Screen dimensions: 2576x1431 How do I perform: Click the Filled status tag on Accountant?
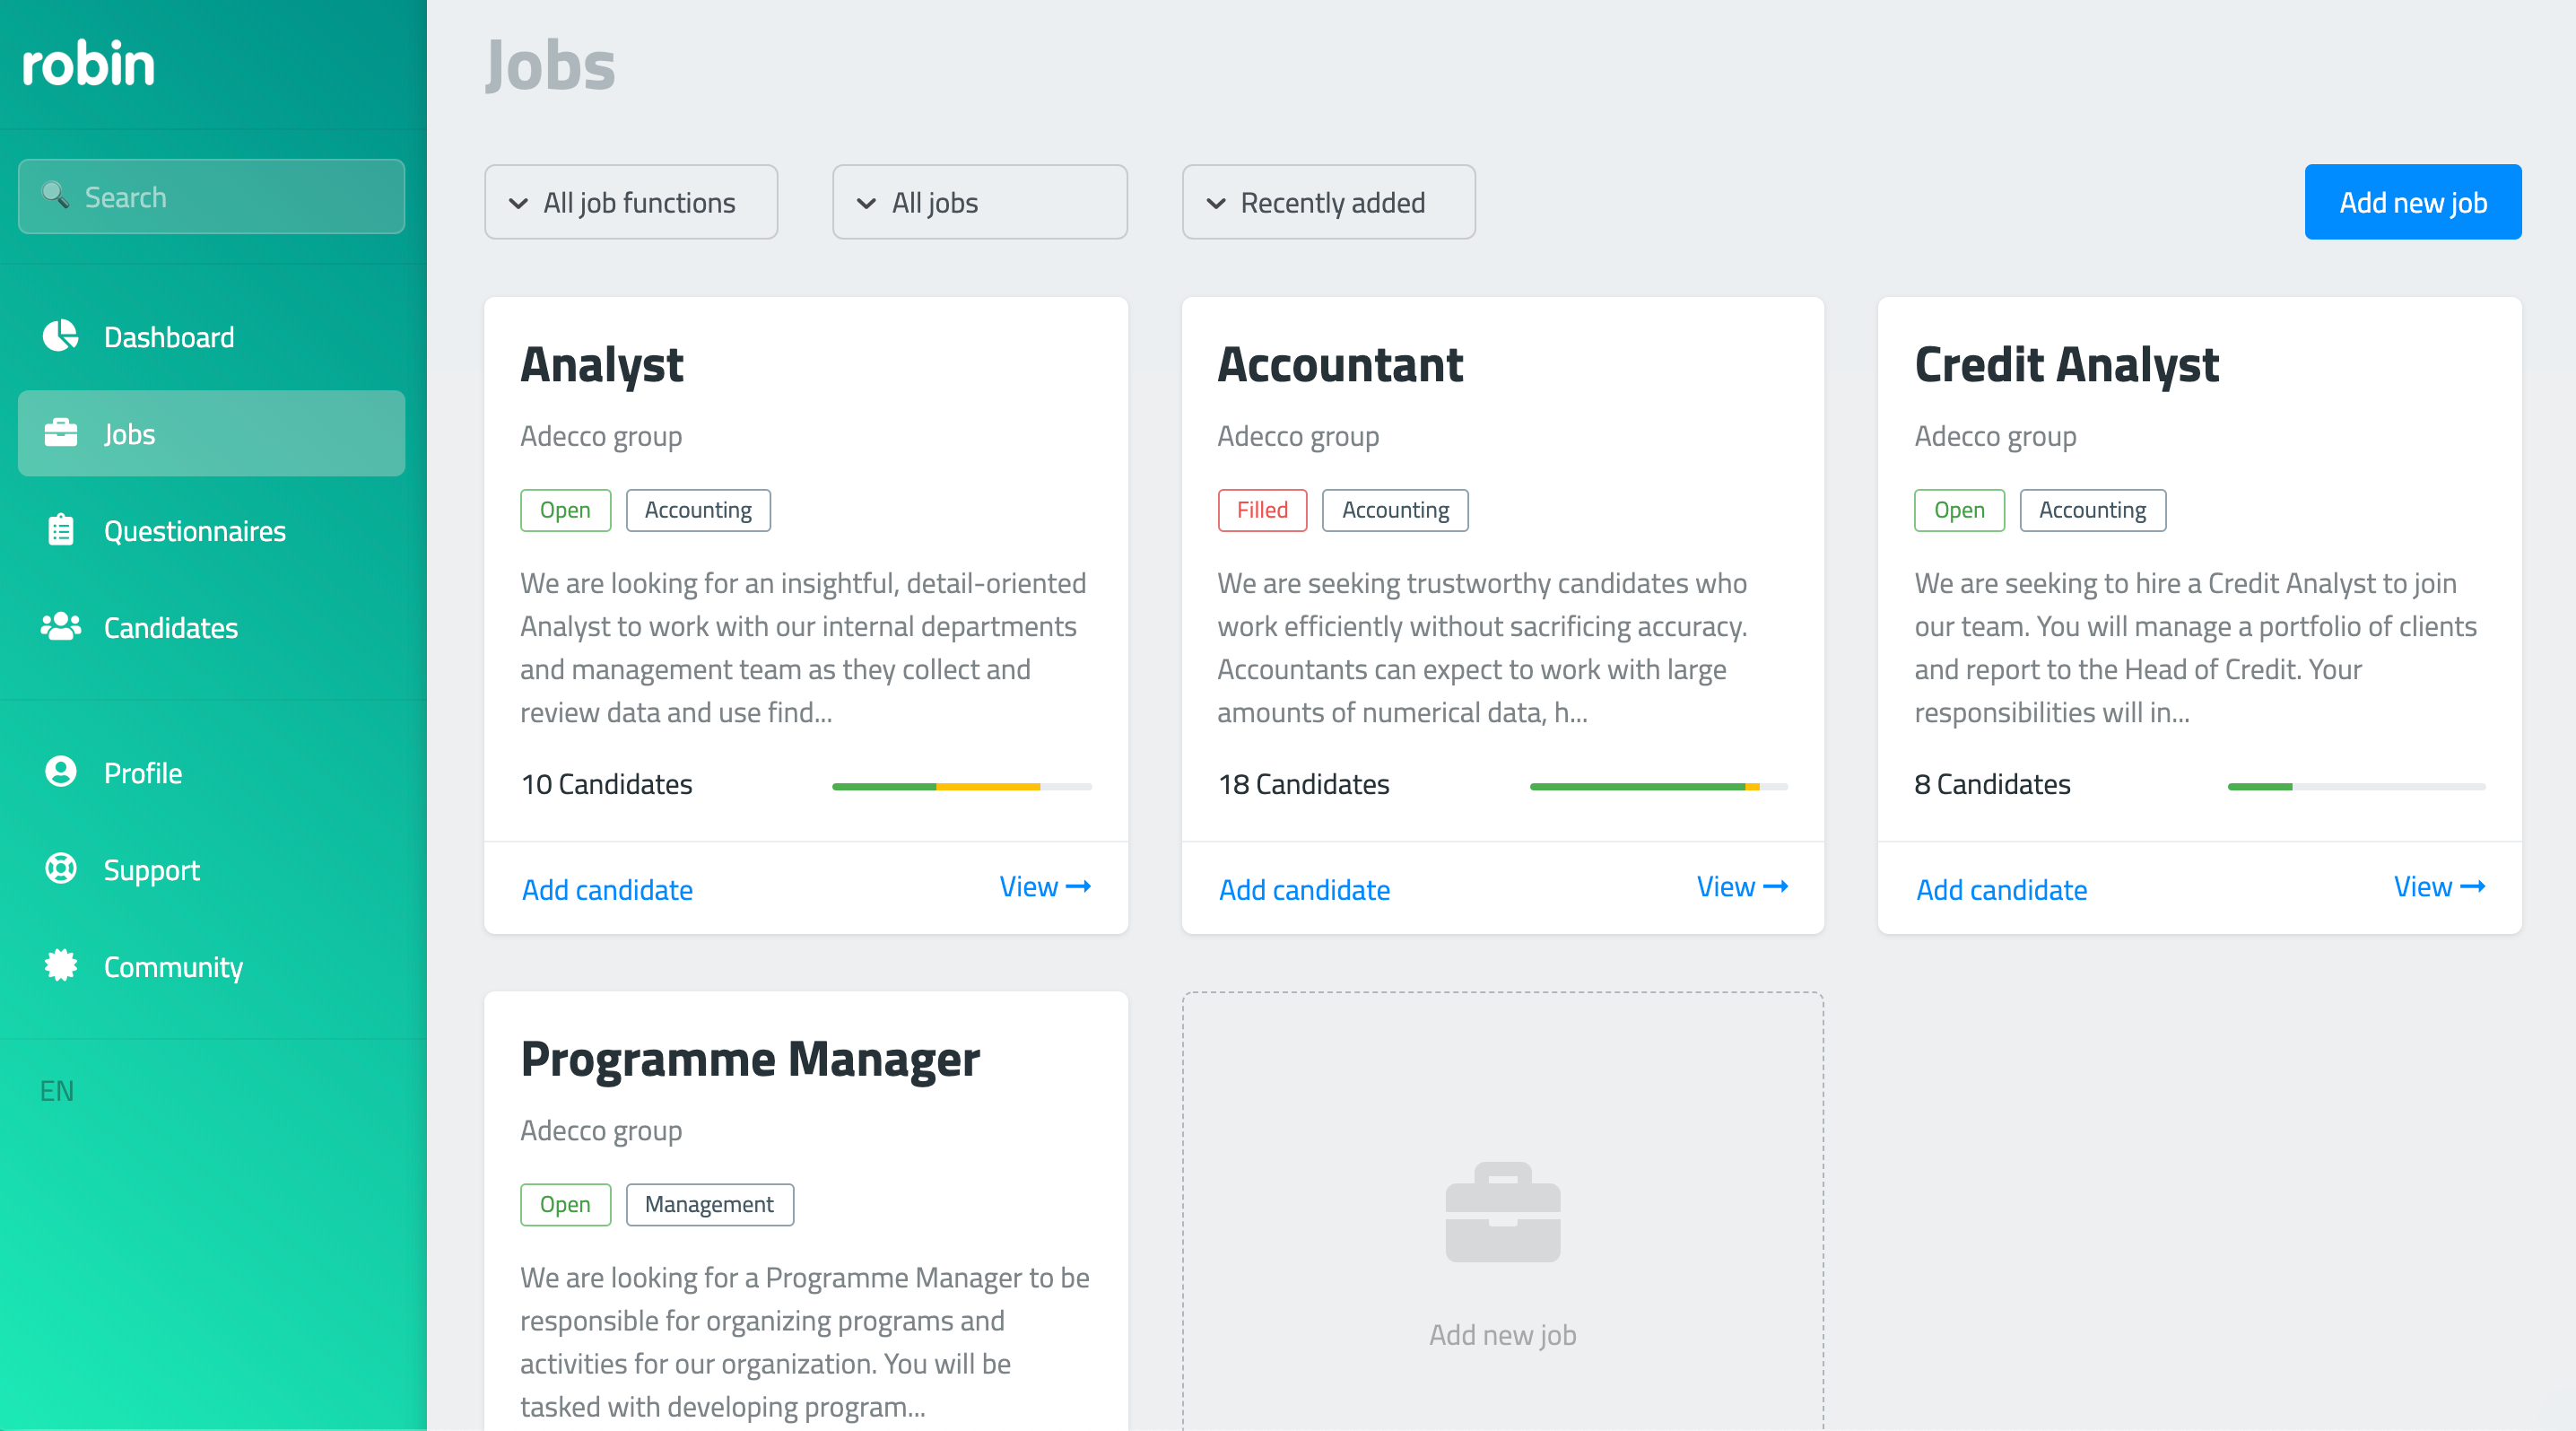pyautogui.click(x=1262, y=510)
